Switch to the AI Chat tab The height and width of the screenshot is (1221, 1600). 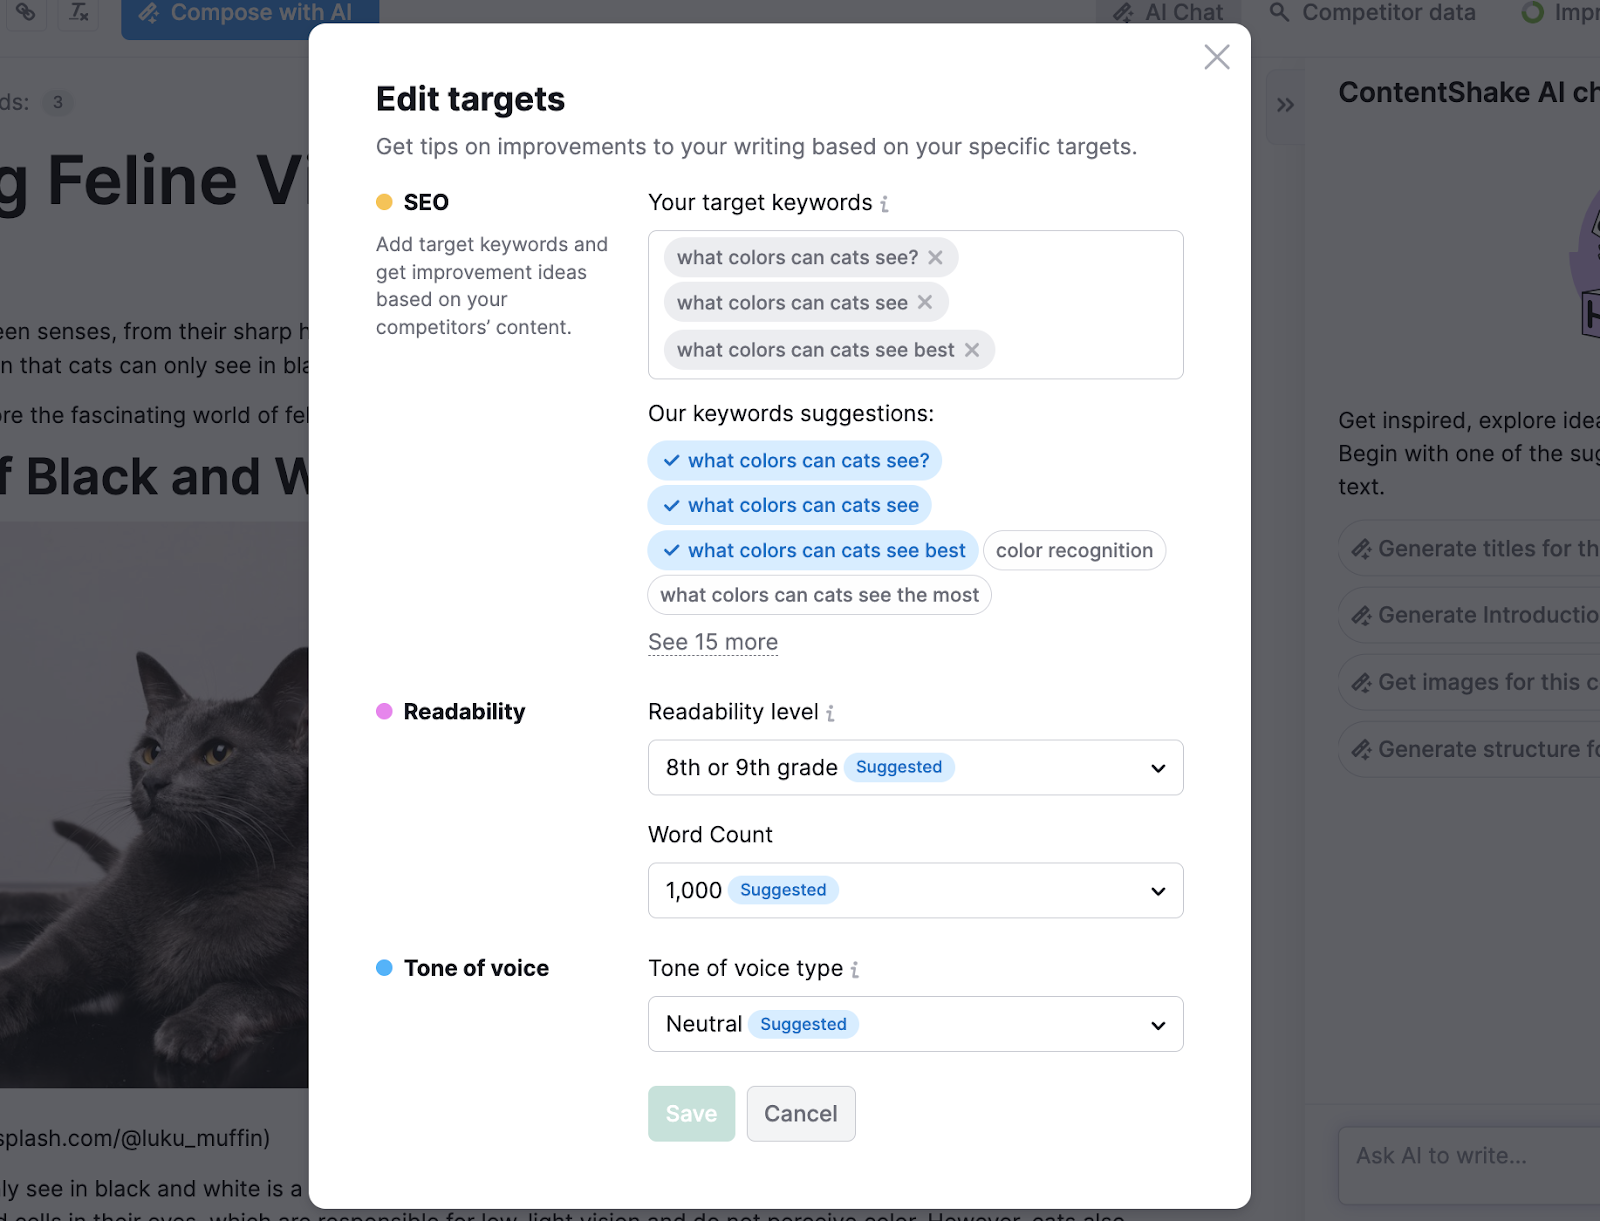tap(1168, 13)
